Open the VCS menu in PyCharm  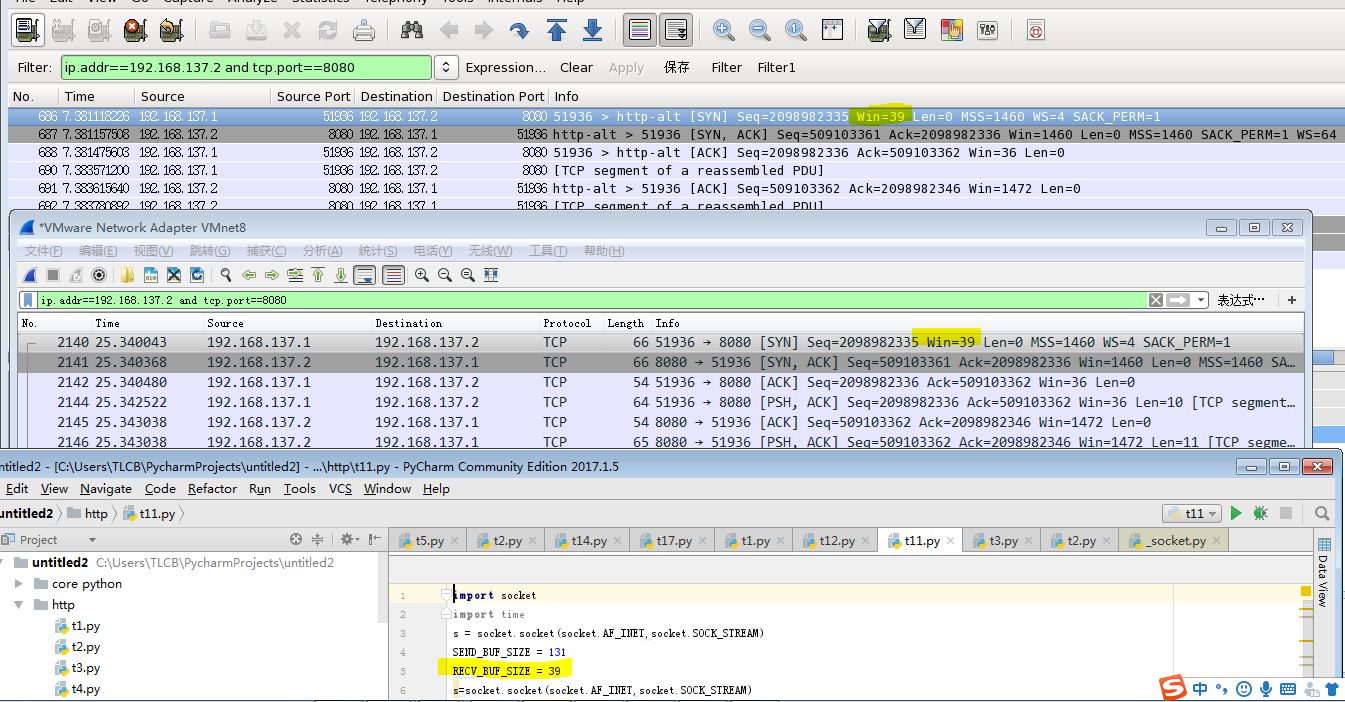click(x=340, y=489)
